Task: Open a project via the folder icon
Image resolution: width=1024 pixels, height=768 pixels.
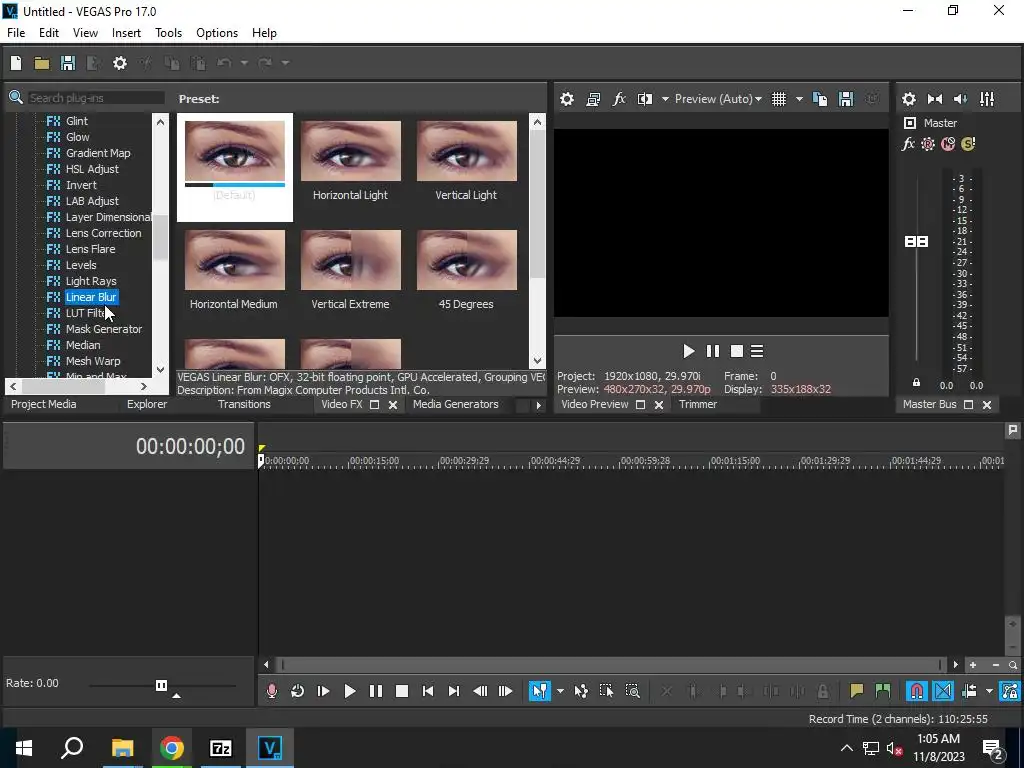Action: point(42,63)
